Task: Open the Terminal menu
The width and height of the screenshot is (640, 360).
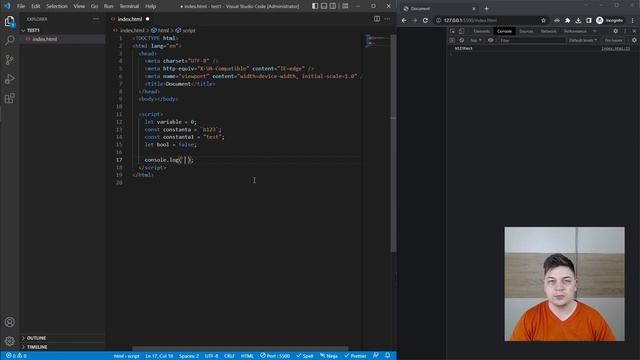Action: pyautogui.click(x=129, y=6)
